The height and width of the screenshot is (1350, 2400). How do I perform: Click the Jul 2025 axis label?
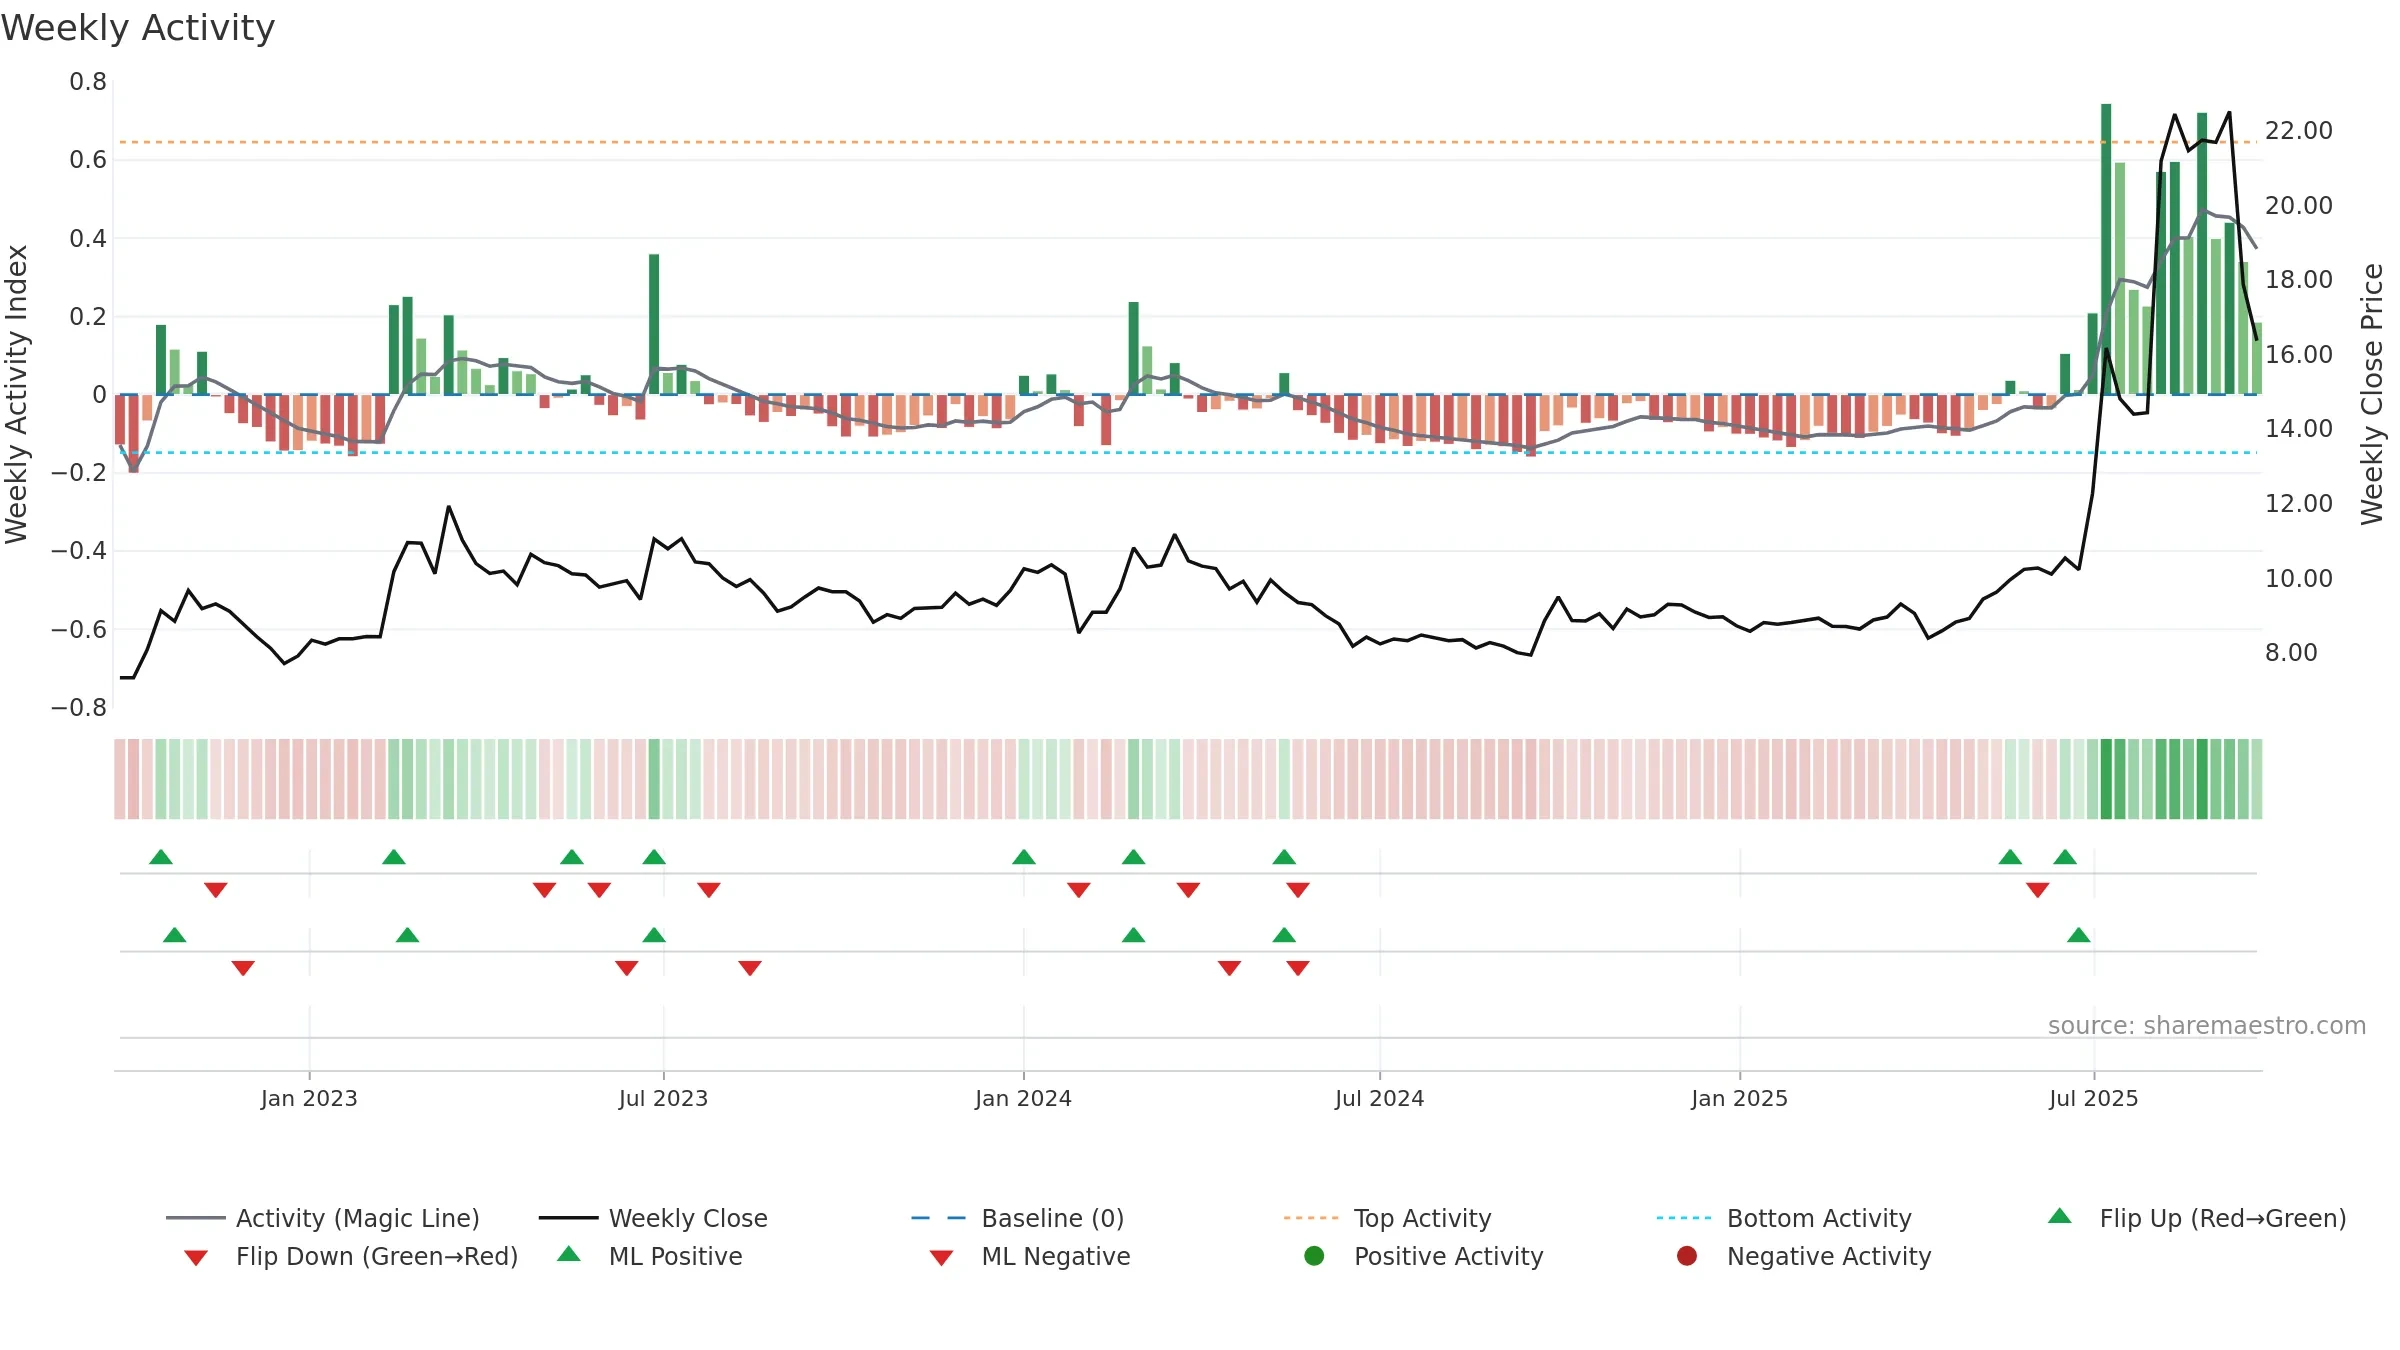click(2093, 1098)
